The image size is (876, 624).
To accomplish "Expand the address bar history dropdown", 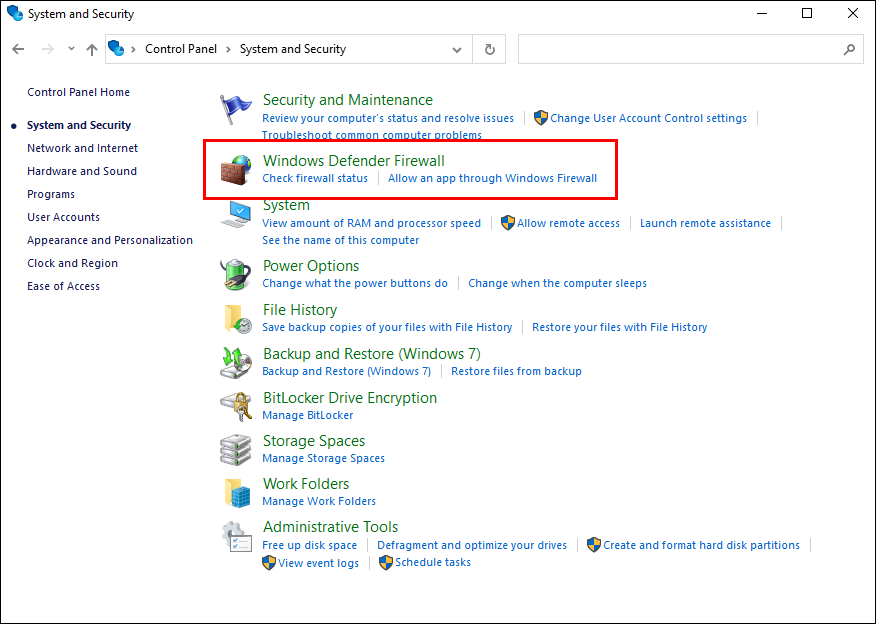I will click(x=457, y=50).
